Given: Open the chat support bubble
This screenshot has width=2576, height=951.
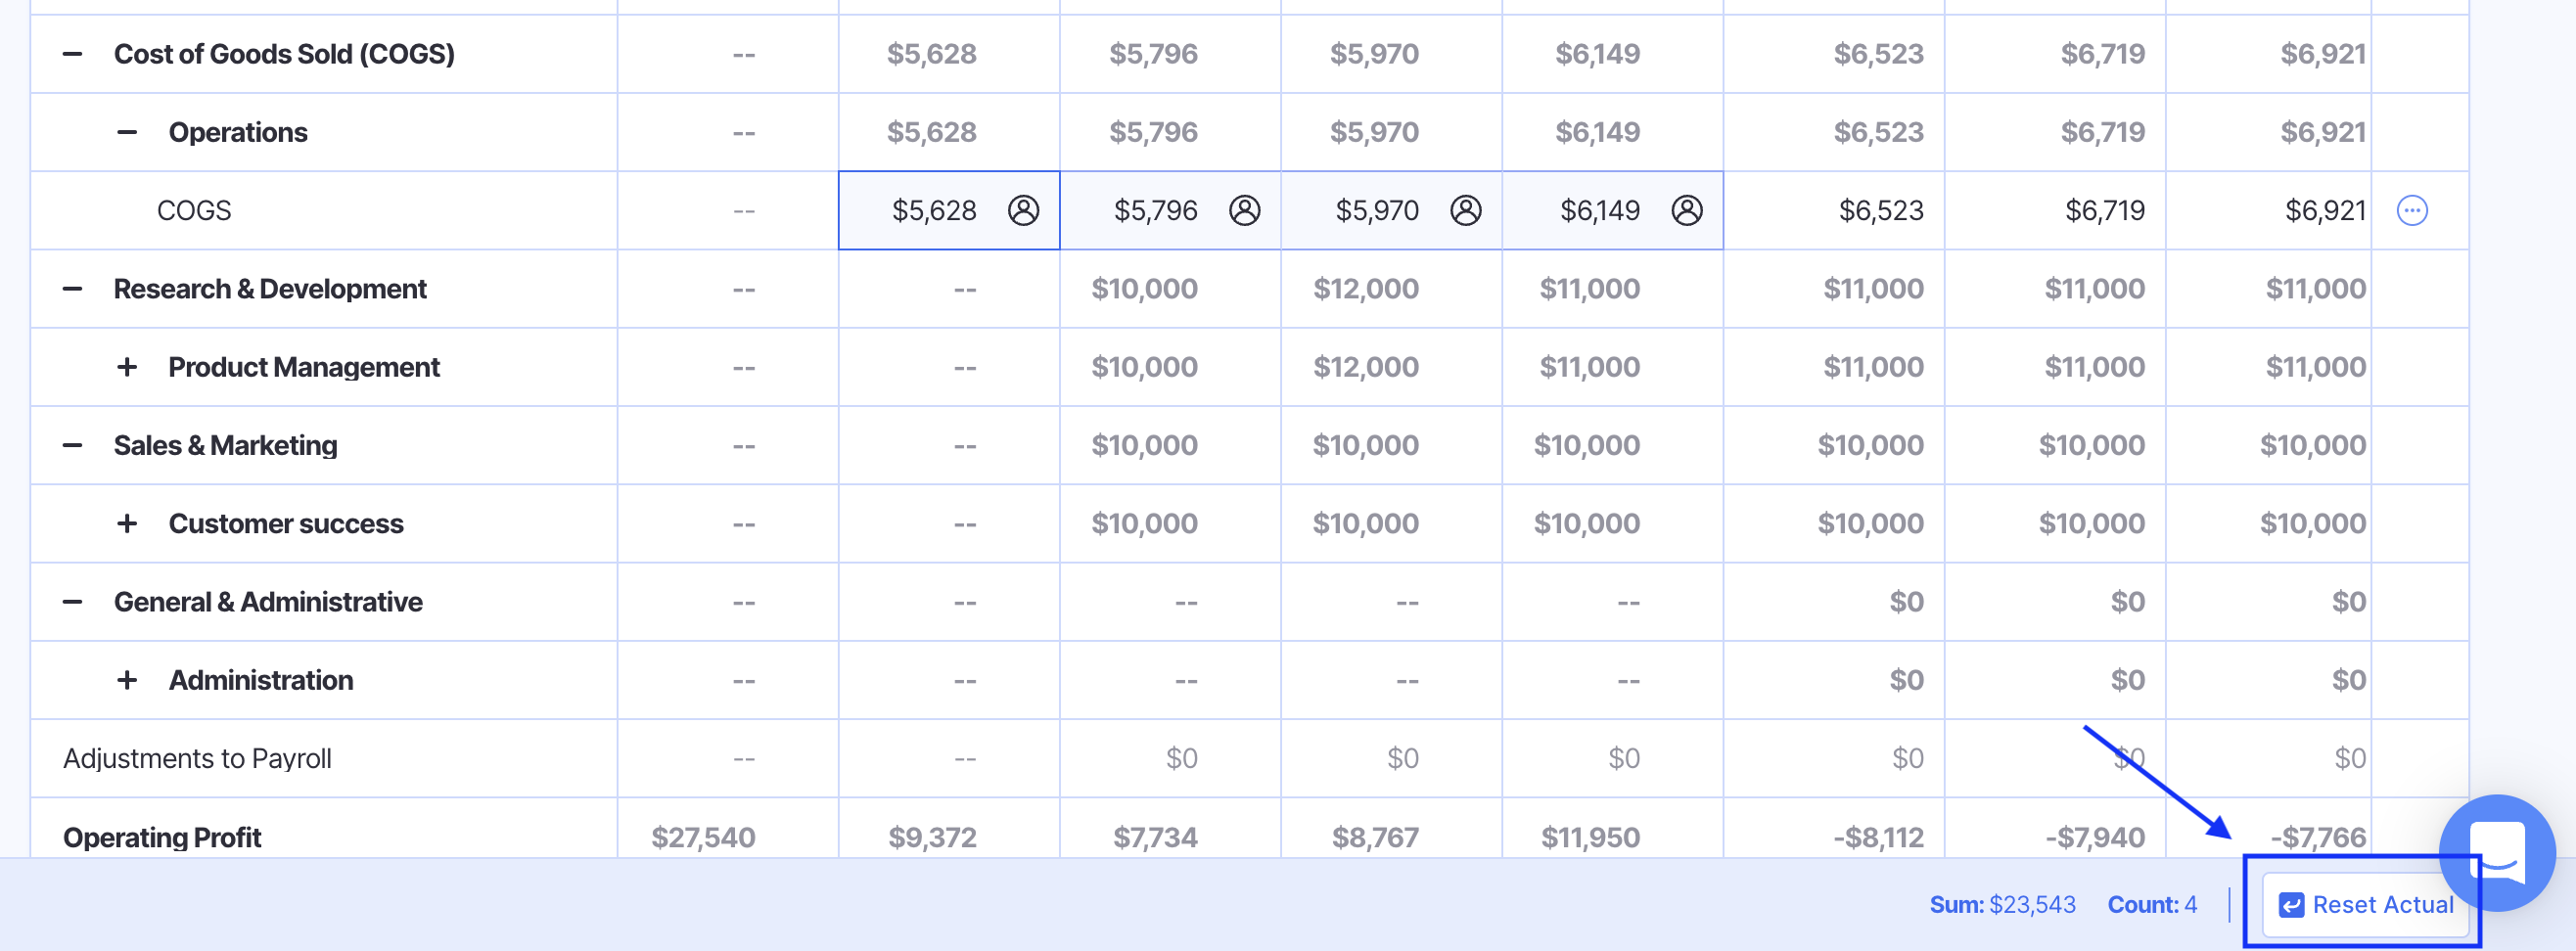Looking at the screenshot, I should [2496, 851].
